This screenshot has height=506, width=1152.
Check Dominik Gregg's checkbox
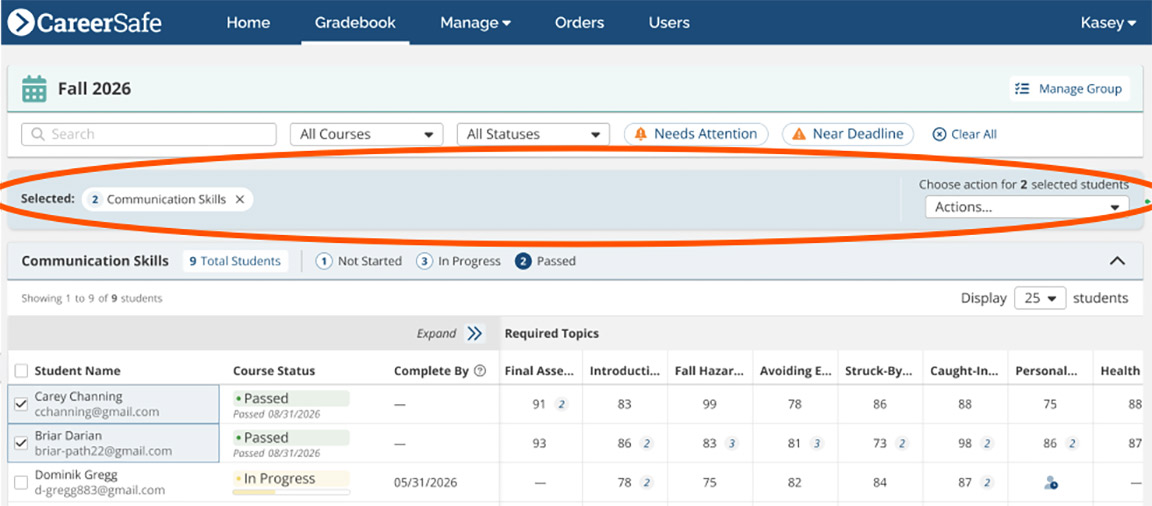[21, 482]
